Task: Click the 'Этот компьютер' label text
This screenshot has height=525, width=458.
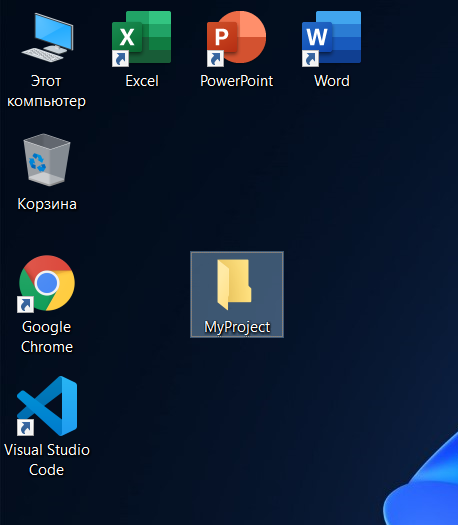Action: coord(46,91)
